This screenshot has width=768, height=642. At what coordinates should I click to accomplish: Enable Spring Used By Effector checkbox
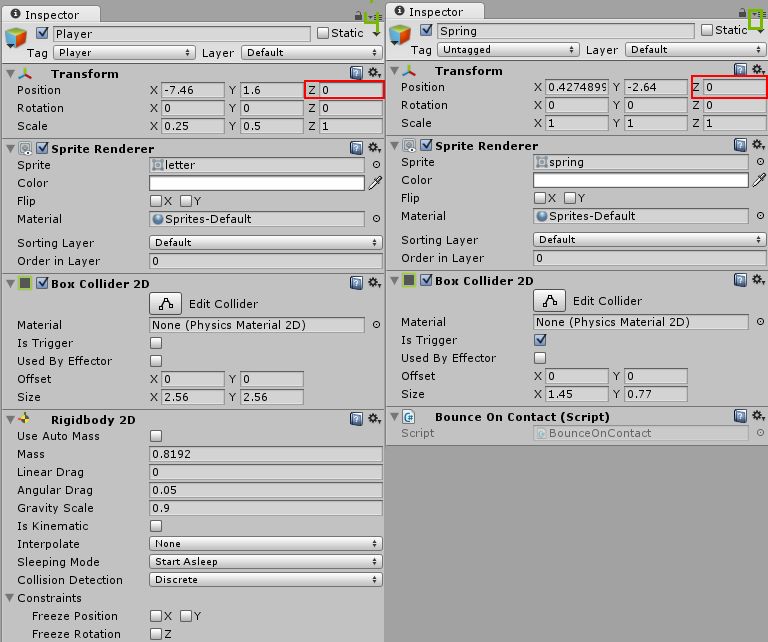(540, 358)
